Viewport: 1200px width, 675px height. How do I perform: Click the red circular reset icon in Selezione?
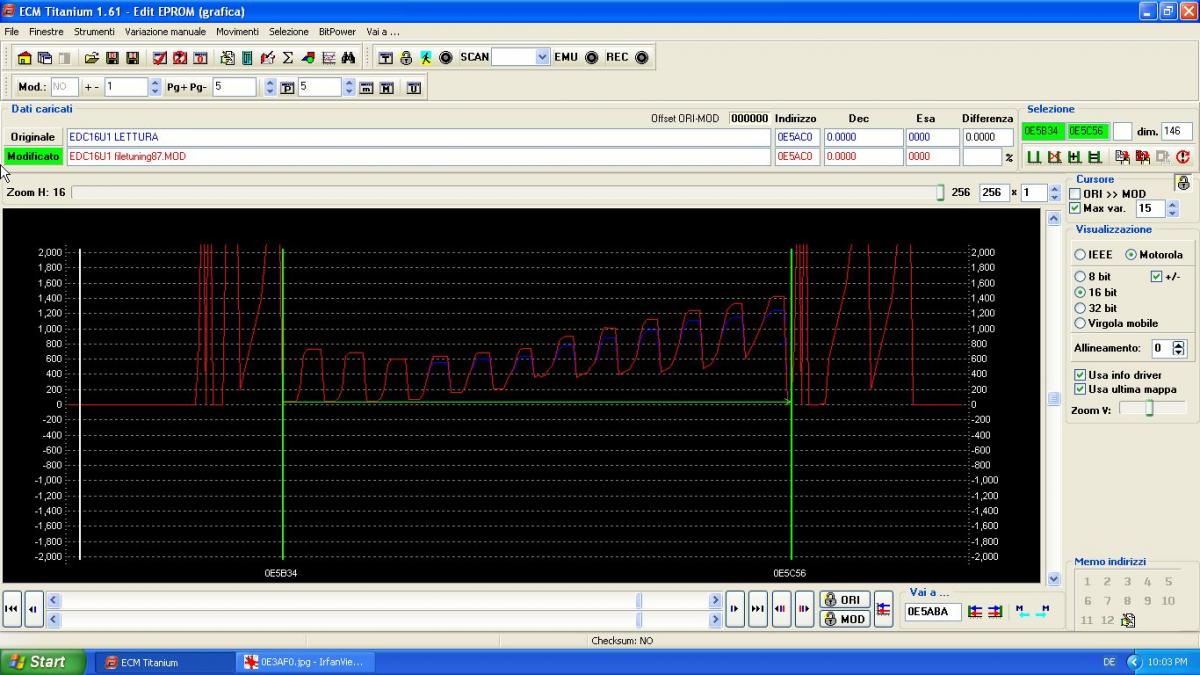point(1183,157)
